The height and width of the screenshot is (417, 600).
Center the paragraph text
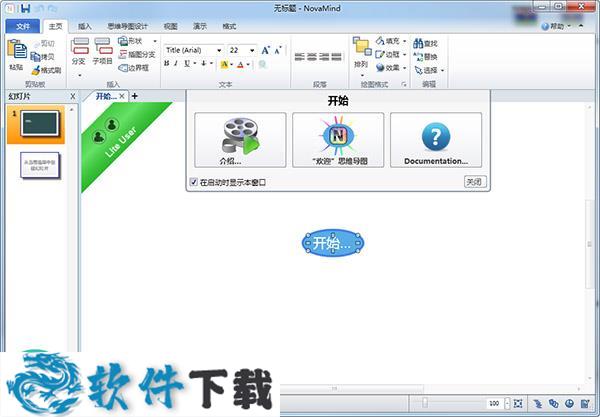pyautogui.click(x=312, y=57)
